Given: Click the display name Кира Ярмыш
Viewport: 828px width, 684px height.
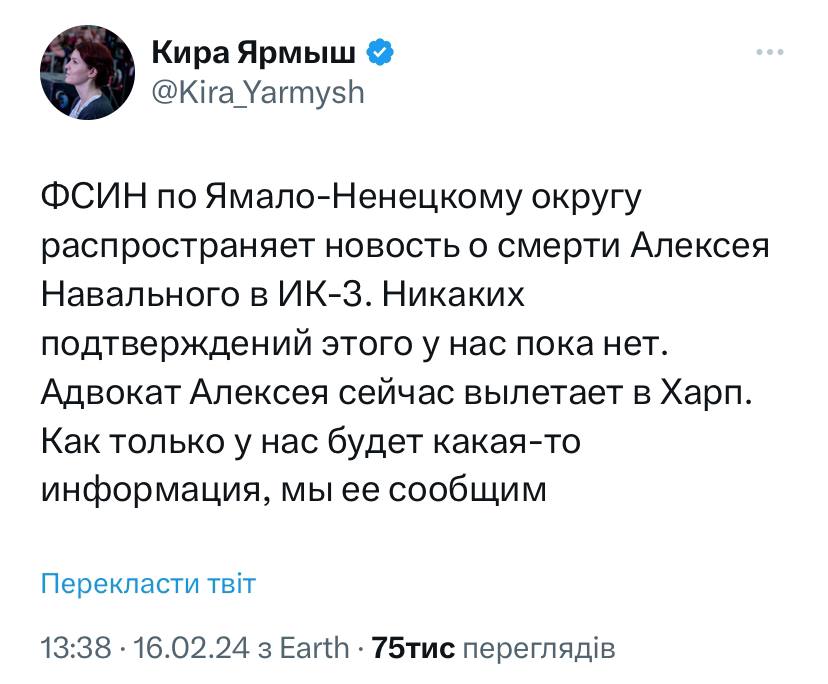Looking at the screenshot, I should click(256, 53).
